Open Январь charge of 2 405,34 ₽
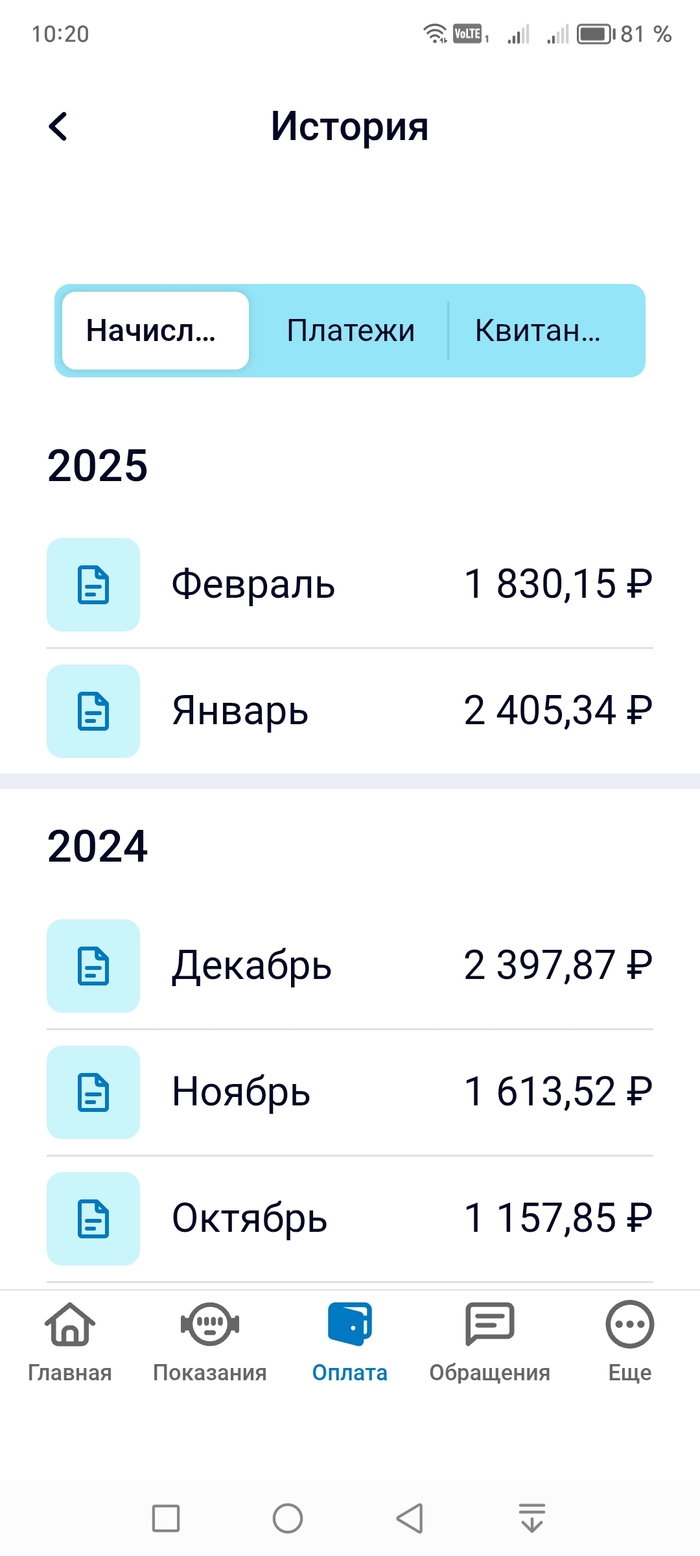Viewport: 700px width, 1556px height. (x=400, y=711)
